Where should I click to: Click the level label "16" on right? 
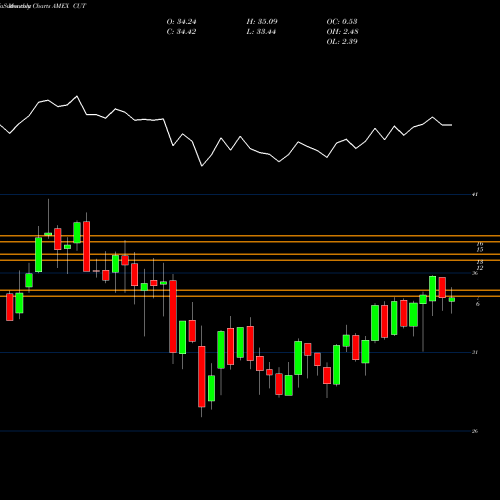[x=480, y=244]
